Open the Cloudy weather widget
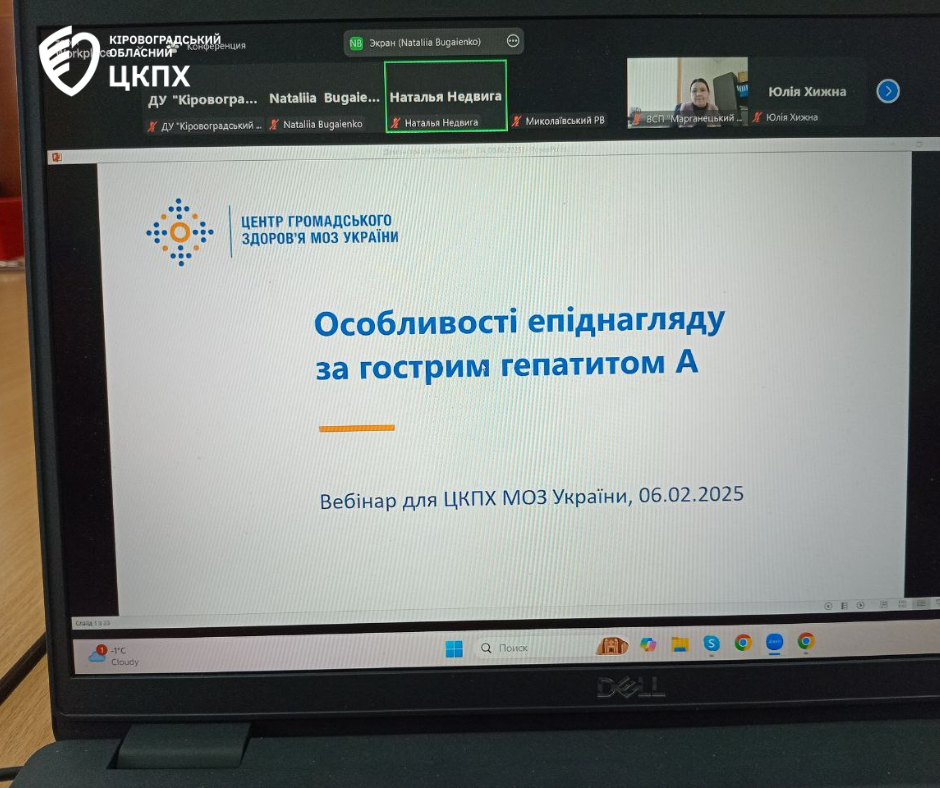This screenshot has width=940, height=788. coord(115,656)
